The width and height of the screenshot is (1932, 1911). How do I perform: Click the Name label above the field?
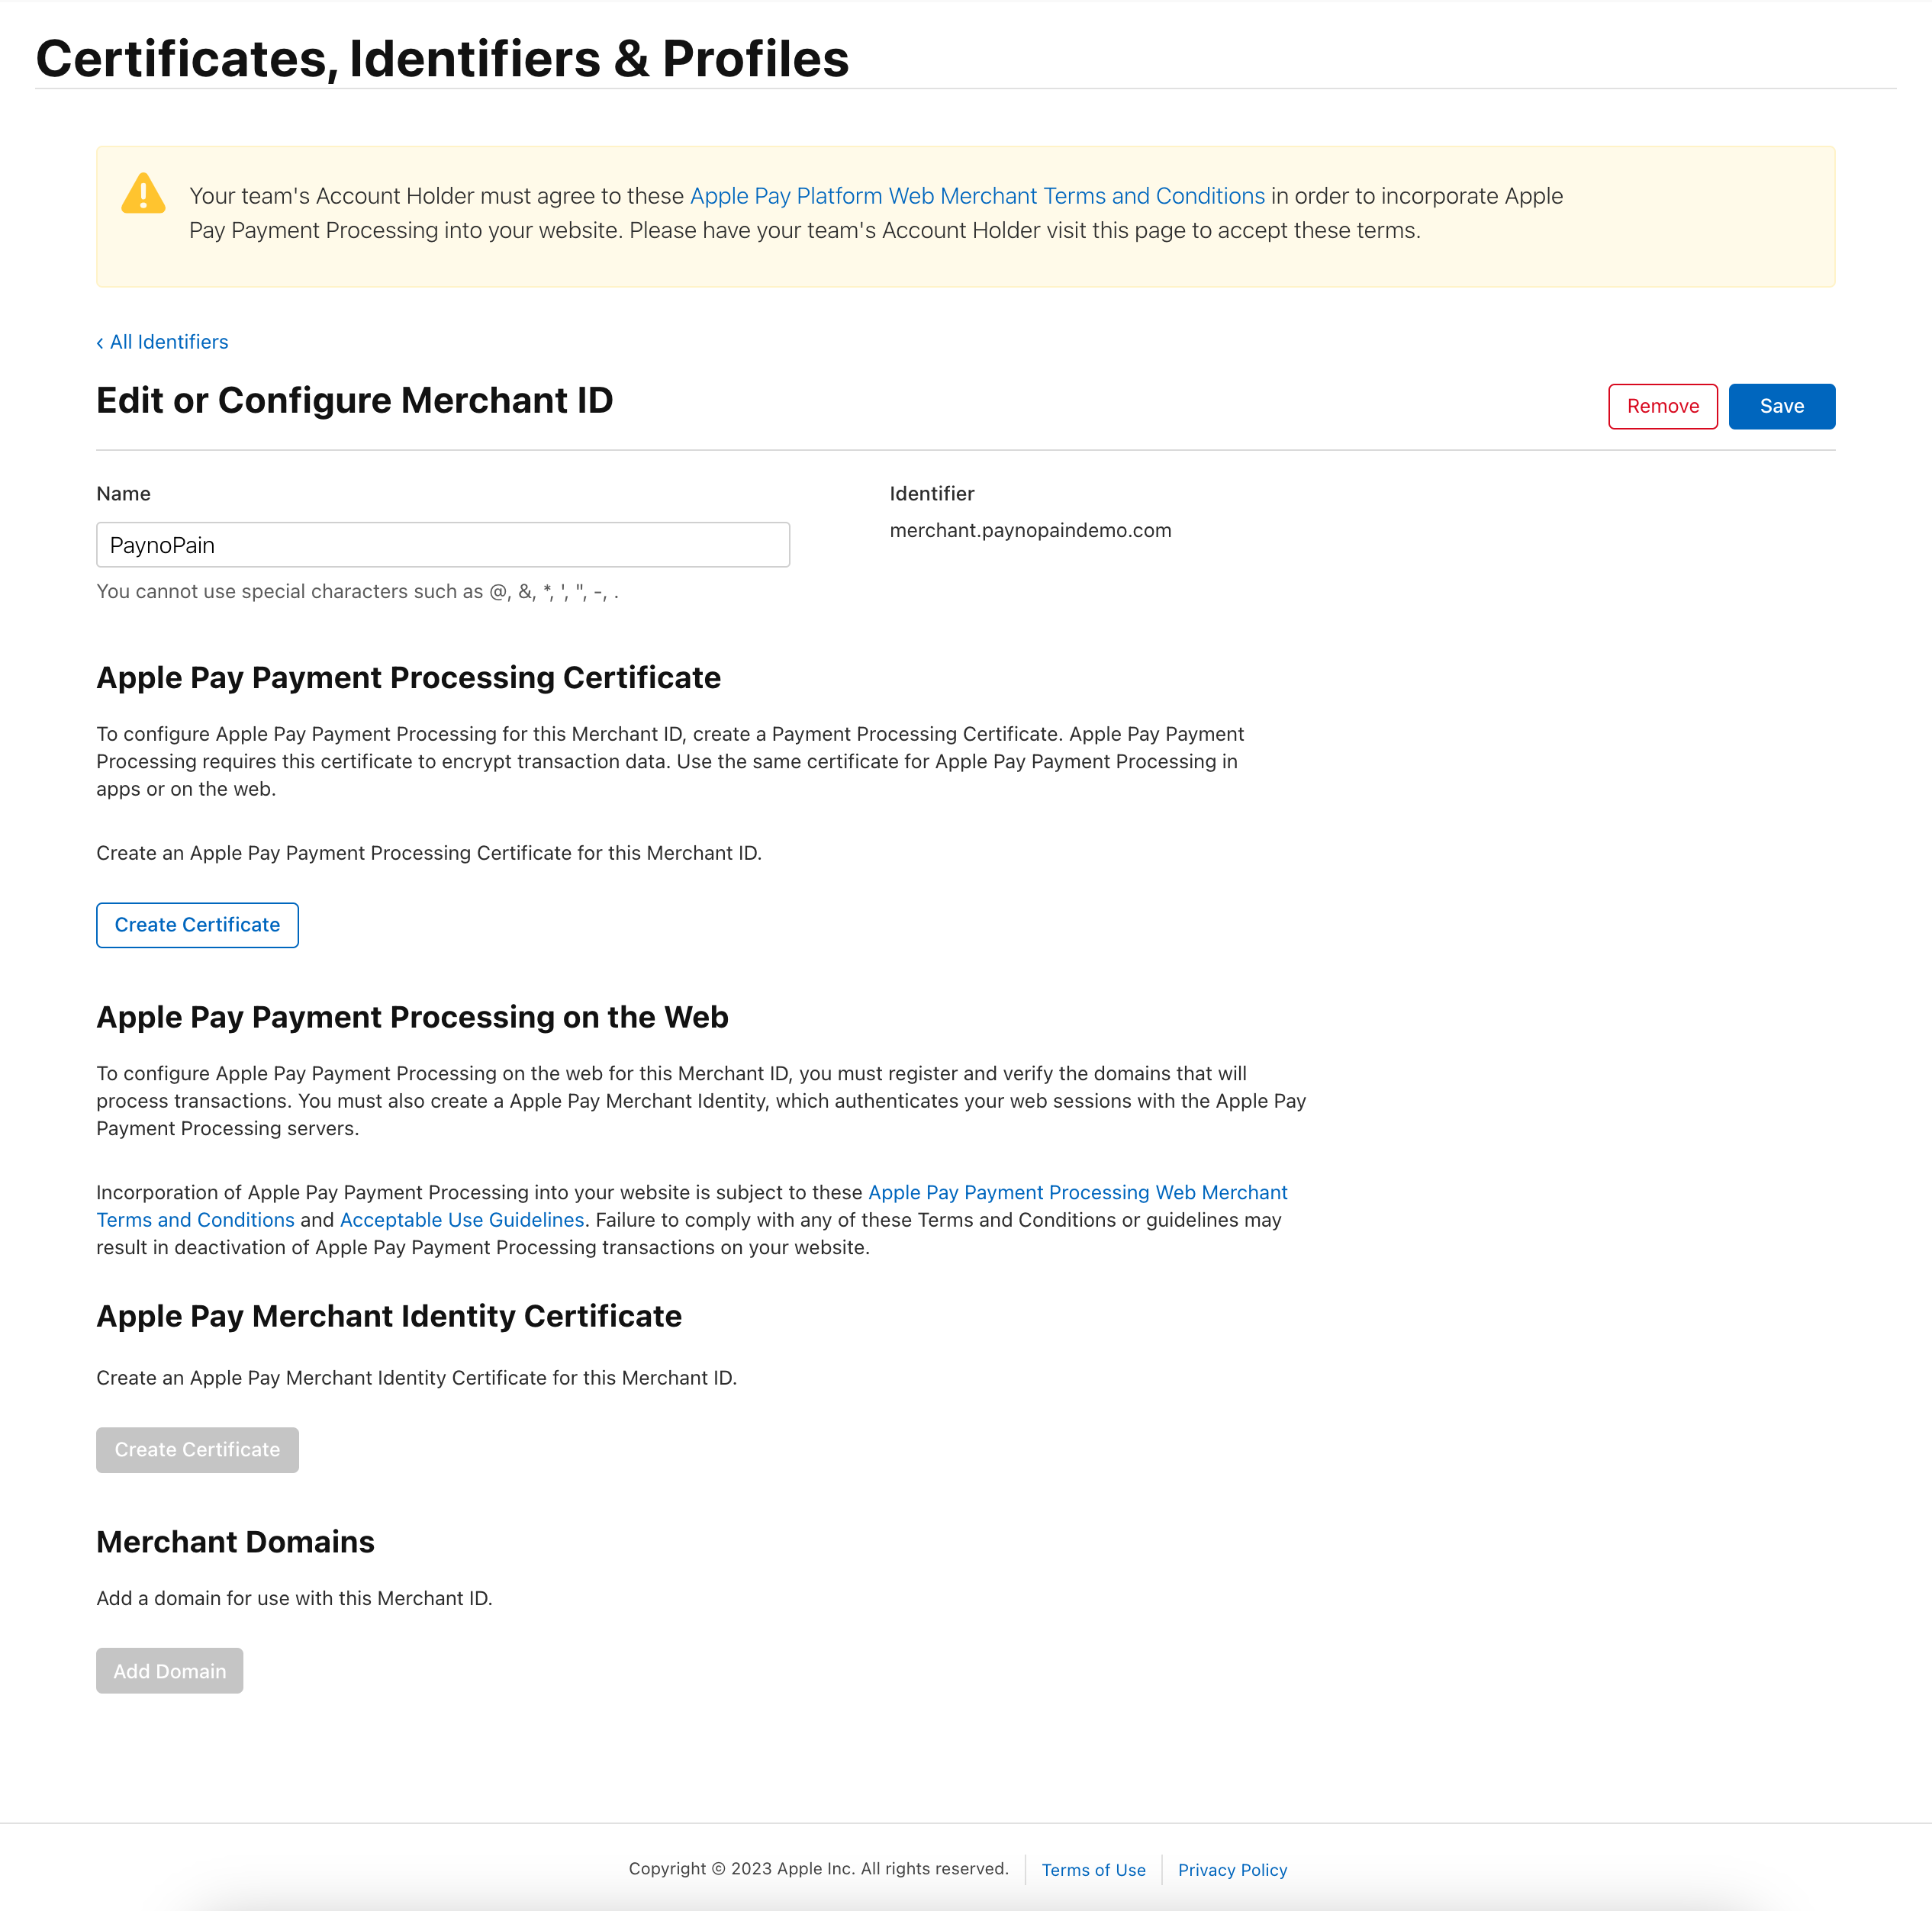coord(123,494)
